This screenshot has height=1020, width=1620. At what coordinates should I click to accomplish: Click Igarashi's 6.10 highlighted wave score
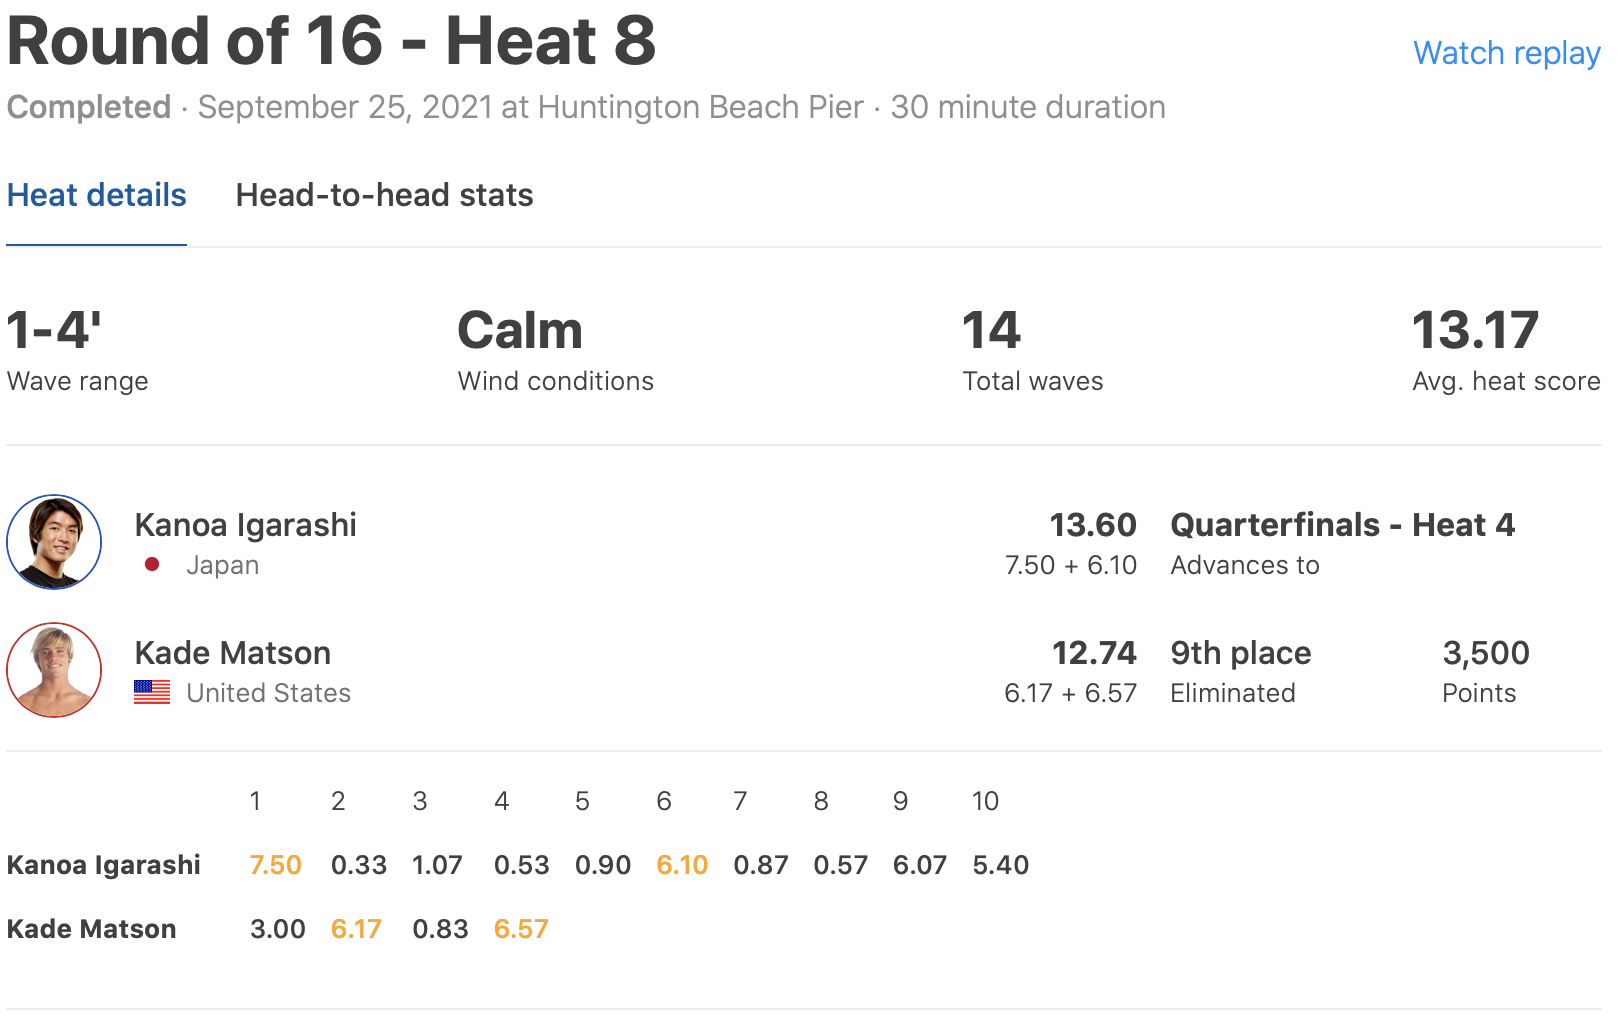click(682, 865)
